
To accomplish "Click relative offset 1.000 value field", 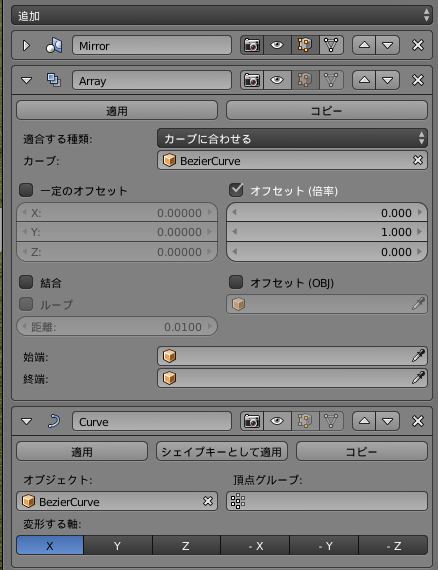I will [327, 232].
